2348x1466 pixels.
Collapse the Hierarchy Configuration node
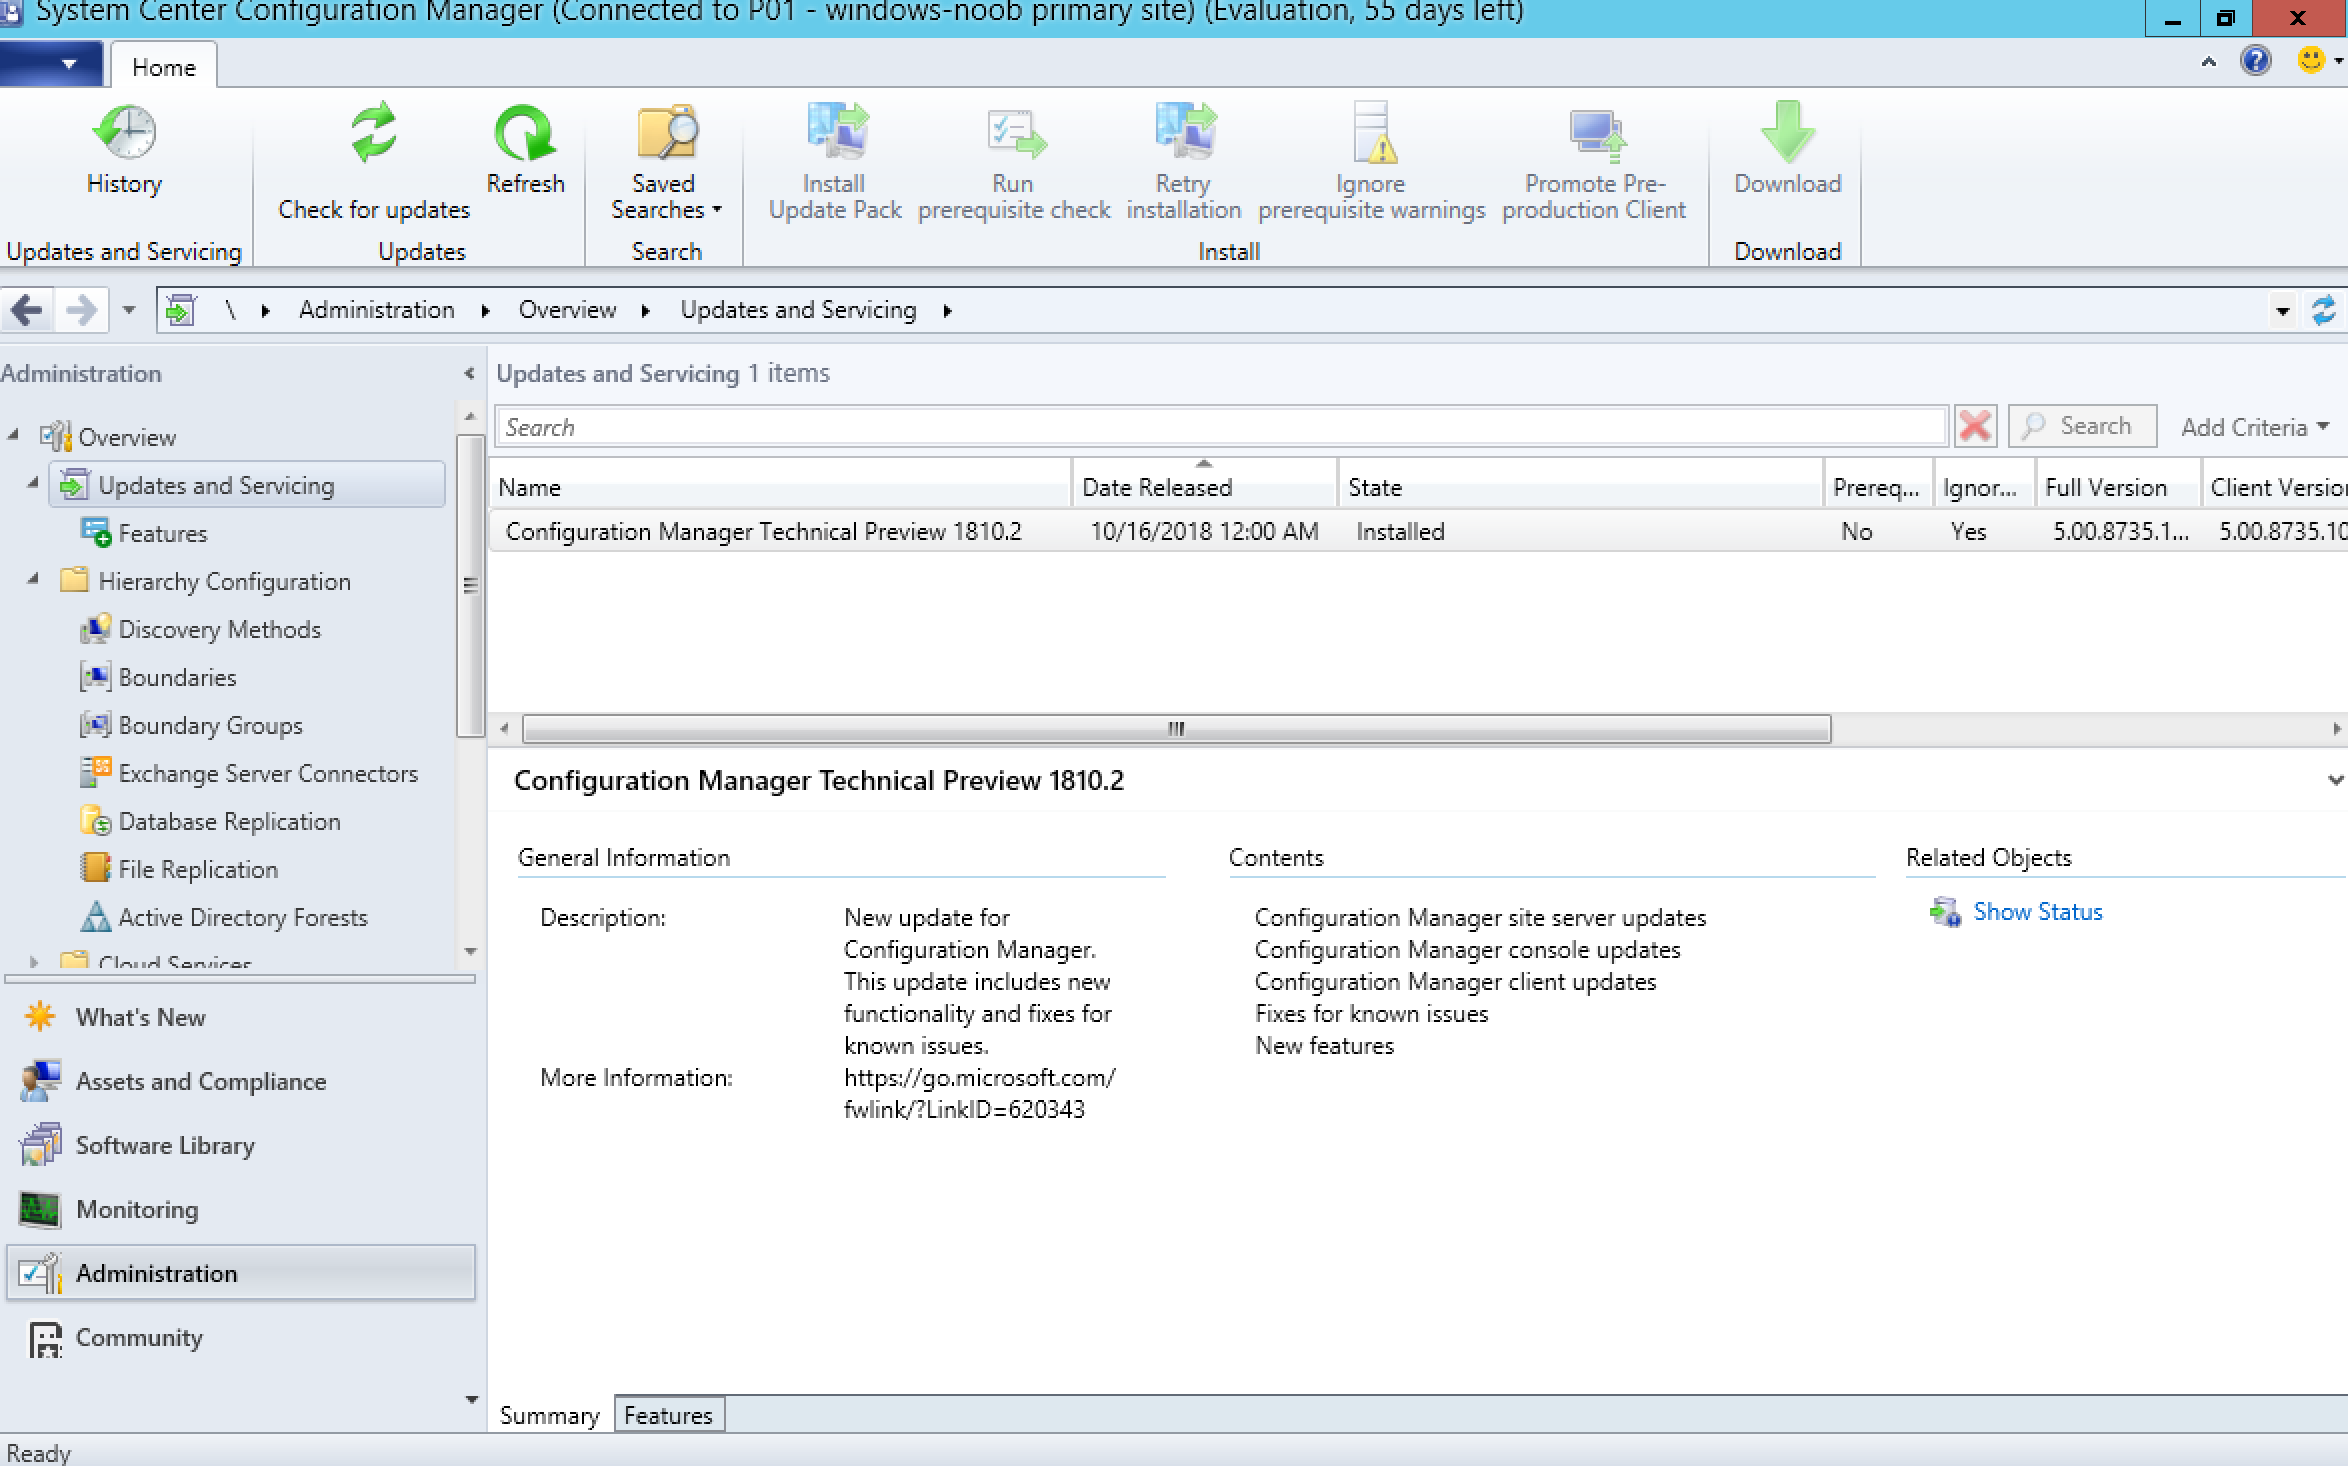(33, 578)
